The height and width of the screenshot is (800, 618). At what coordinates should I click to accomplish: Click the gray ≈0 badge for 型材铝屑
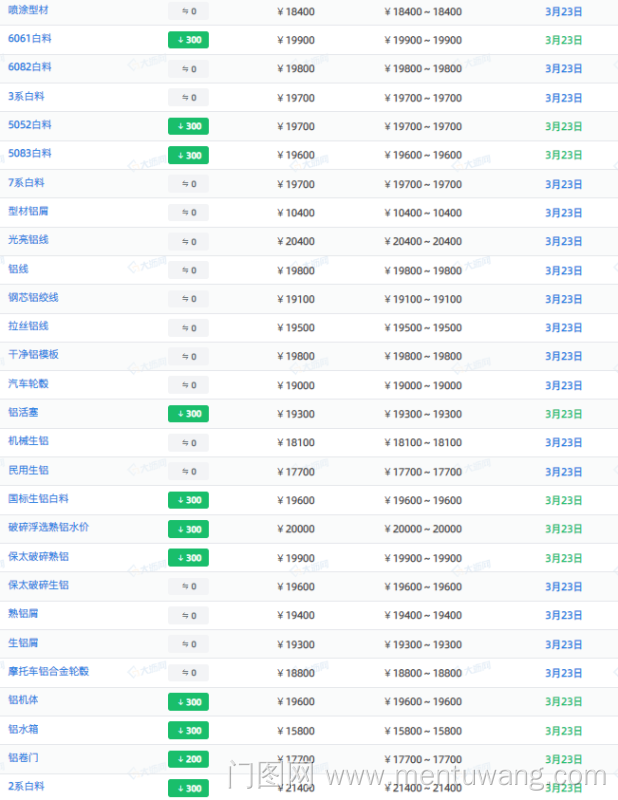coord(188,213)
